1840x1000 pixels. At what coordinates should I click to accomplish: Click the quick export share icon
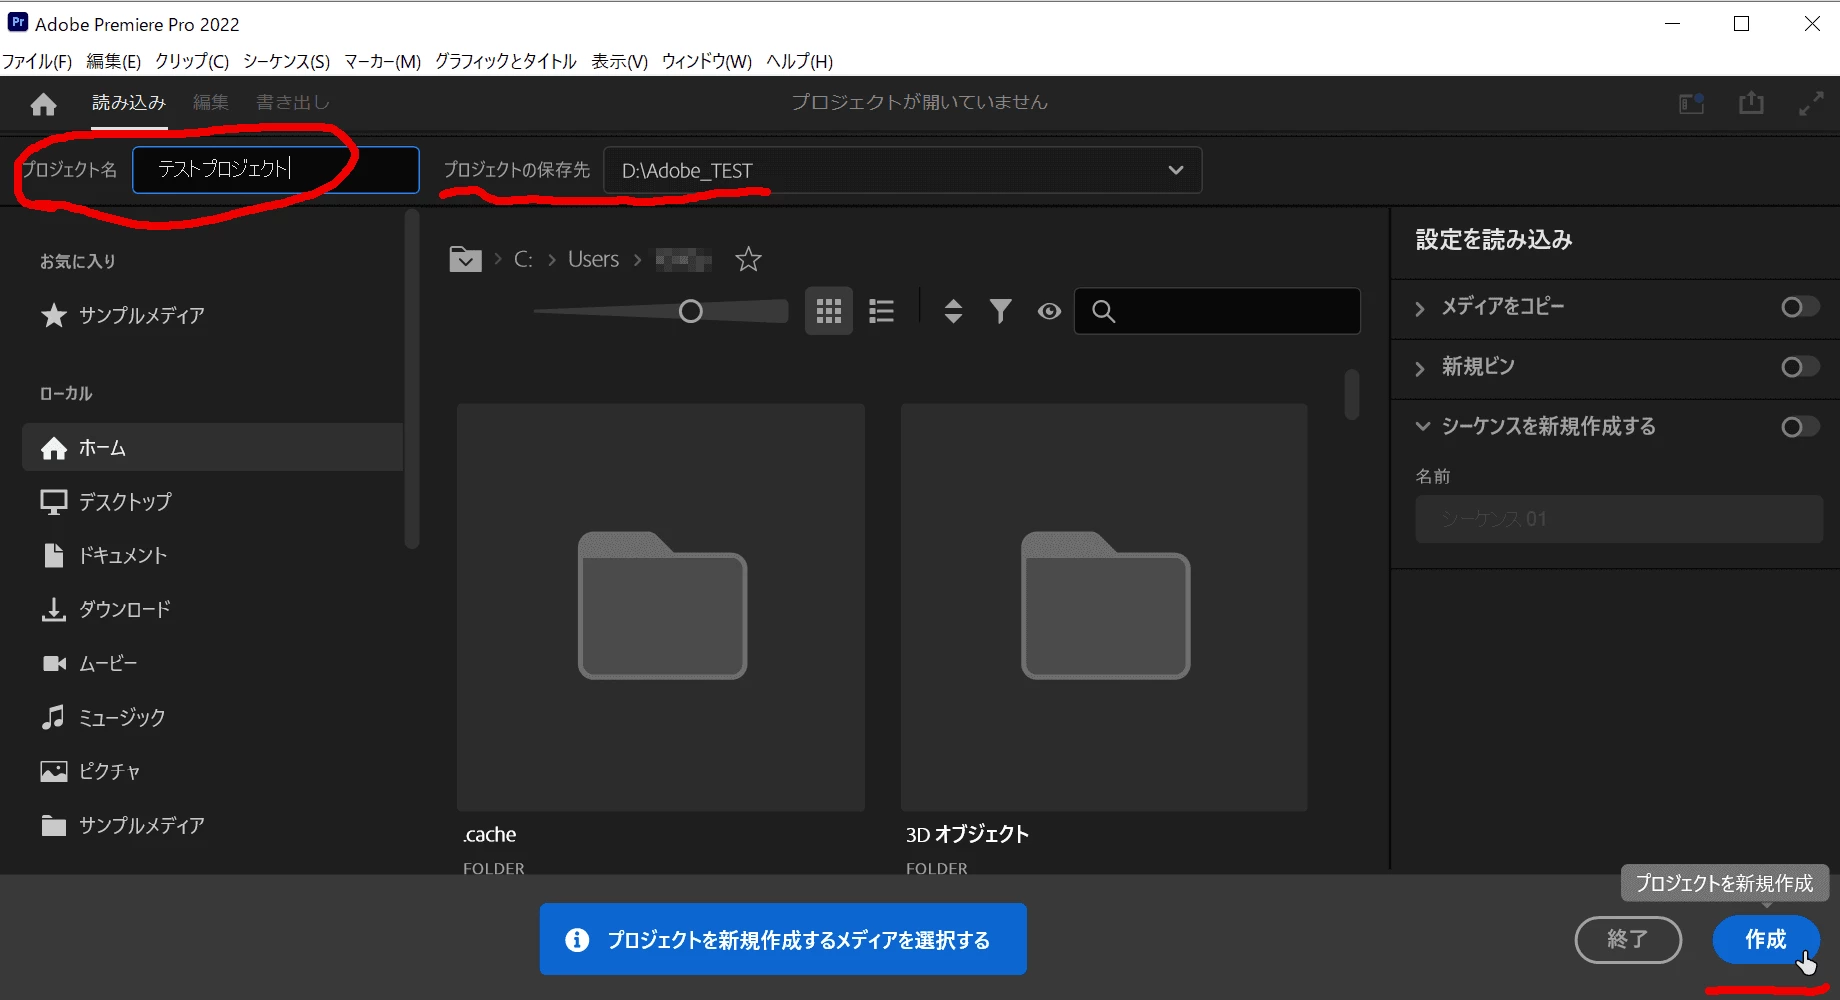[1751, 102]
